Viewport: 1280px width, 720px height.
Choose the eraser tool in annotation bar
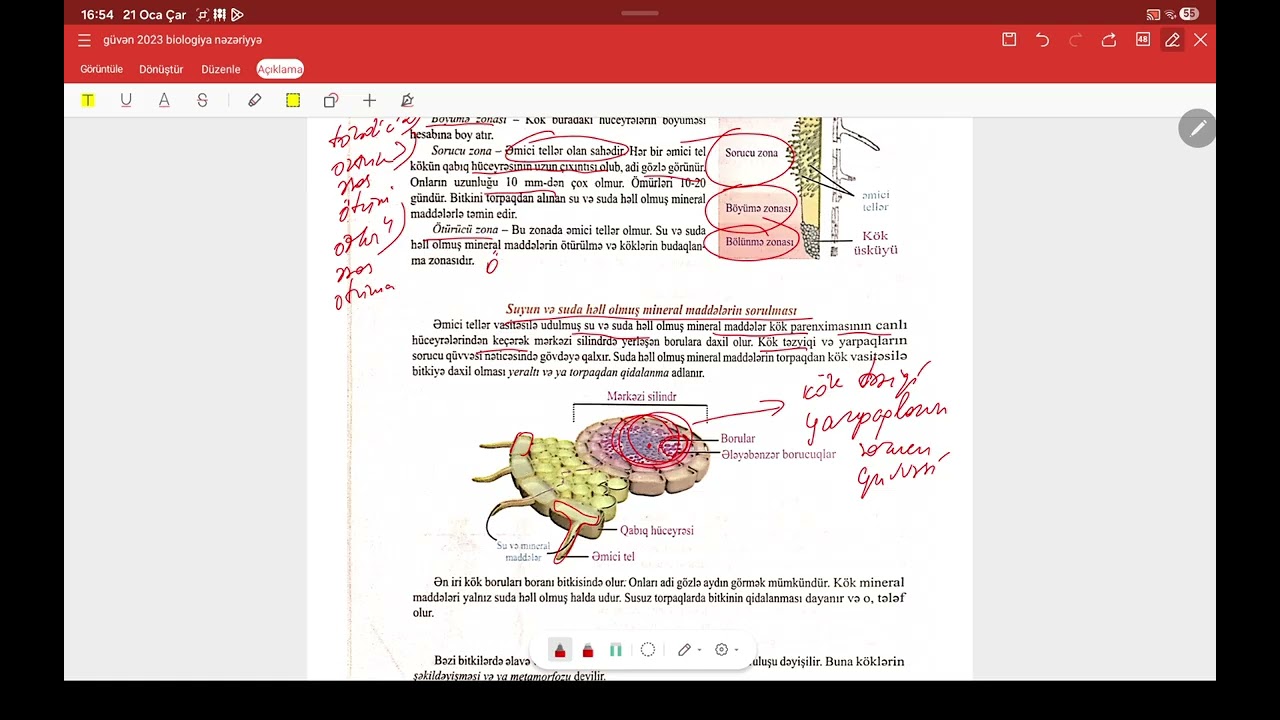click(255, 100)
